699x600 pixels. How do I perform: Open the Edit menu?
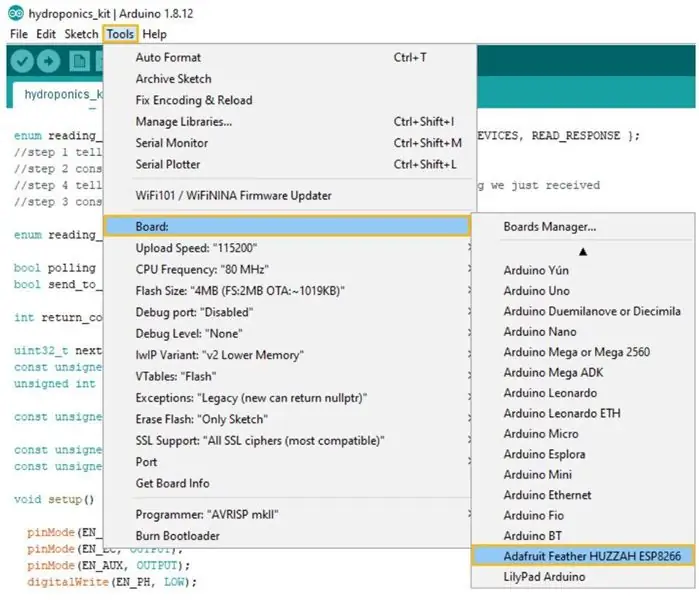[46, 34]
